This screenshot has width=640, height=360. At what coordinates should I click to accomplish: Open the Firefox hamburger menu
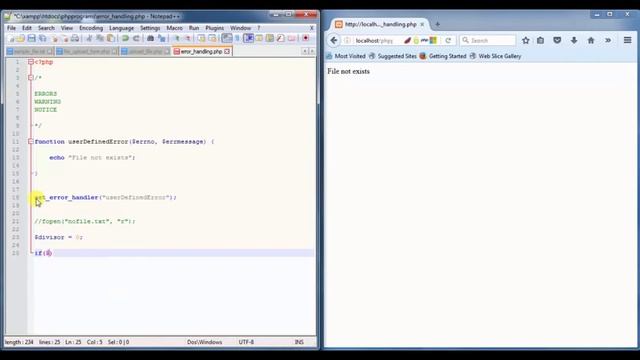(627, 40)
